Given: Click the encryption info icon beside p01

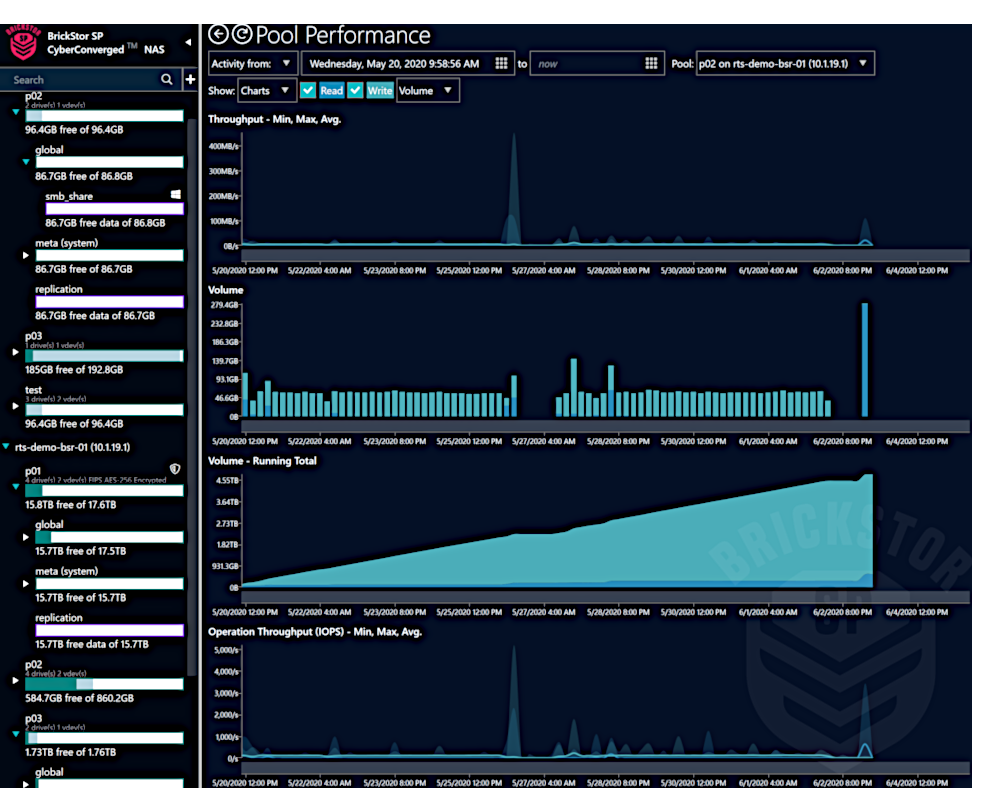Looking at the screenshot, I should (x=175, y=468).
